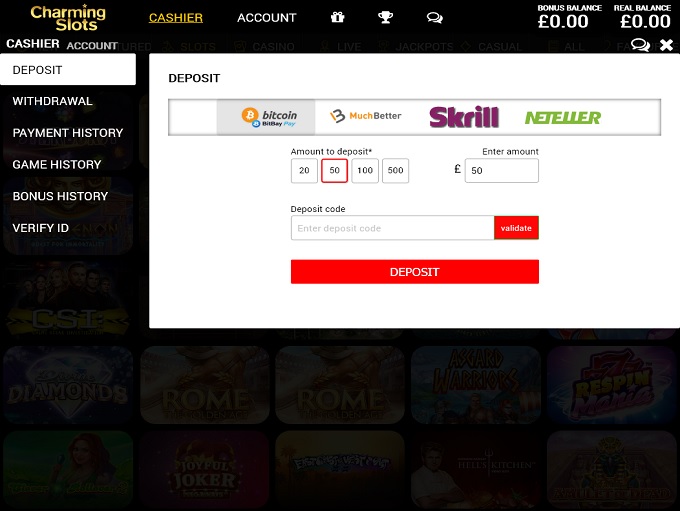Focus the Enter deposit code field
This screenshot has height=511, width=680.
(392, 228)
